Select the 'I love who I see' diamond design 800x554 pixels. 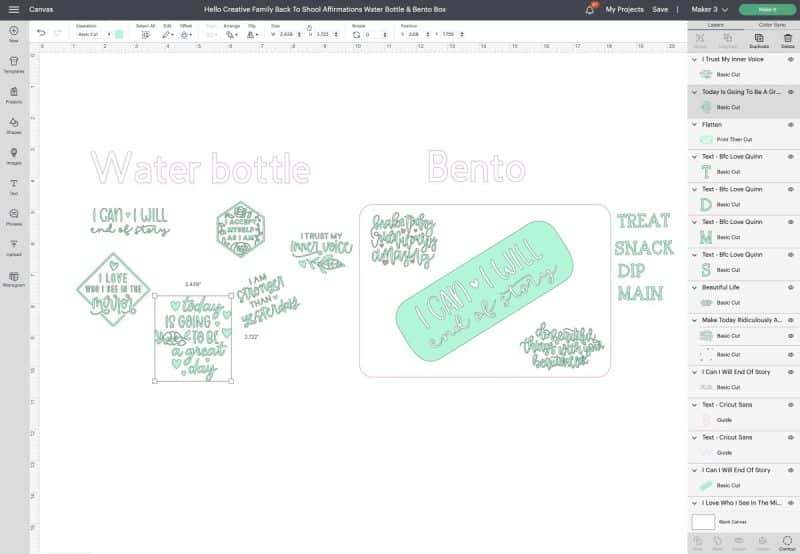(x=113, y=289)
